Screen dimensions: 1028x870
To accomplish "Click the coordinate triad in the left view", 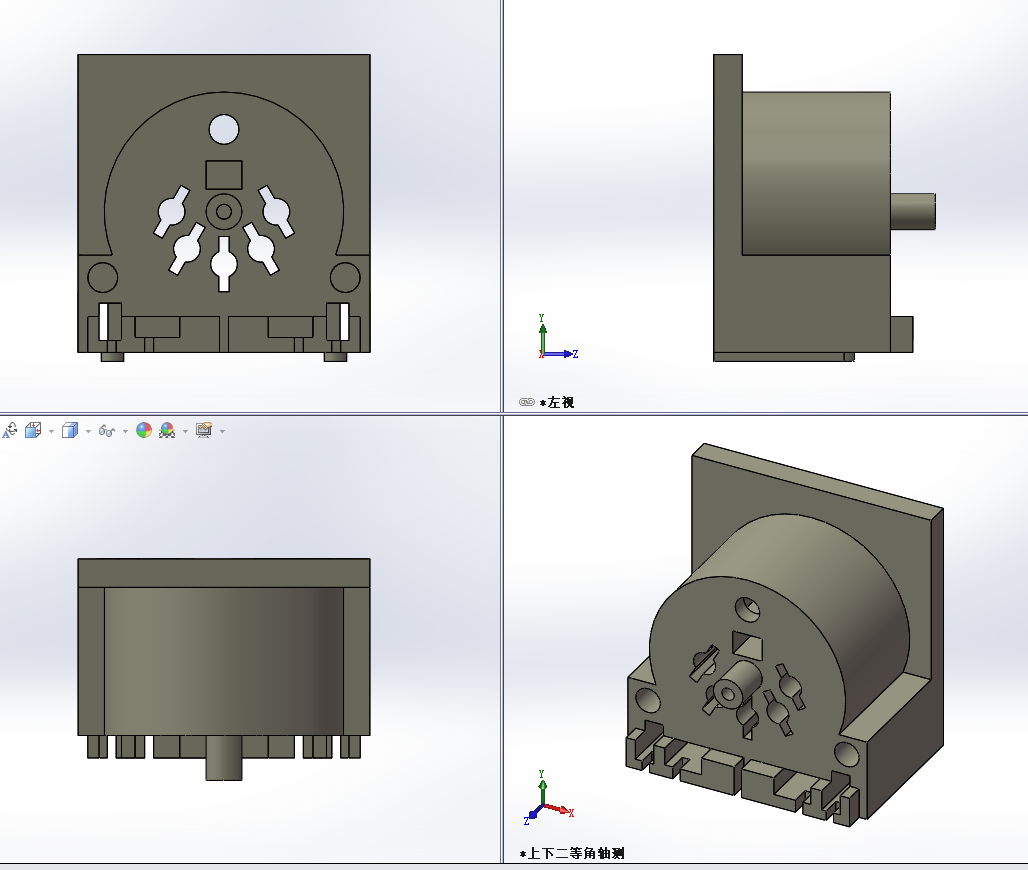I will pos(557,337).
